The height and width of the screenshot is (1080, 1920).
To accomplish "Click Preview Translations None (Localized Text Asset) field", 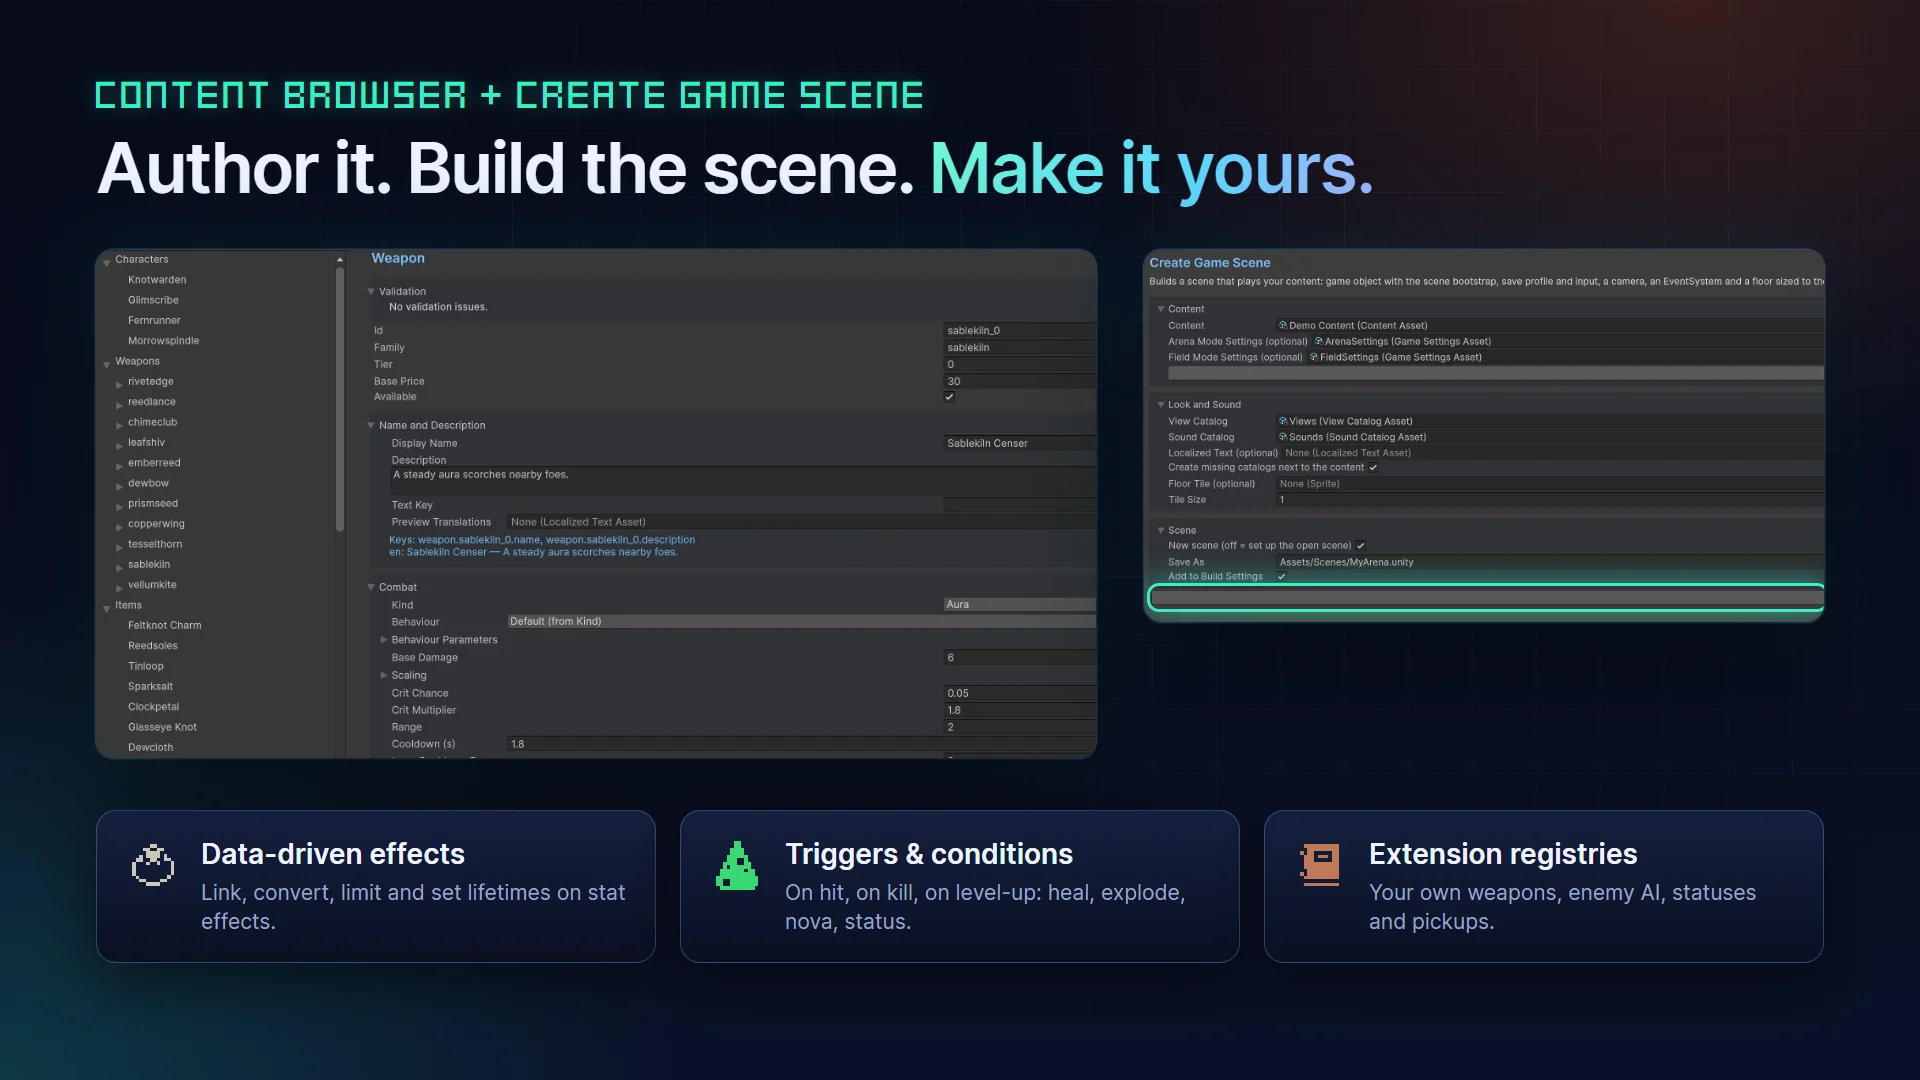I will point(801,522).
